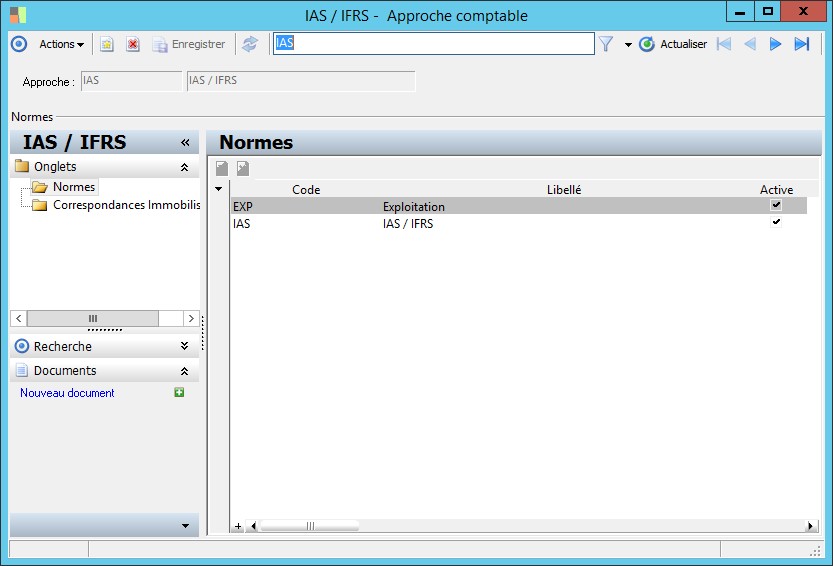The height and width of the screenshot is (566, 833).
Task: Click the right arrow of the tree scrollbar
Action: (x=191, y=318)
